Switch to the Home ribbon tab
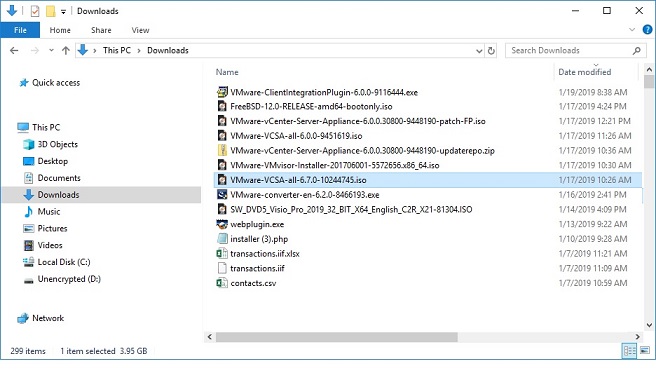 pyautogui.click(x=60, y=30)
